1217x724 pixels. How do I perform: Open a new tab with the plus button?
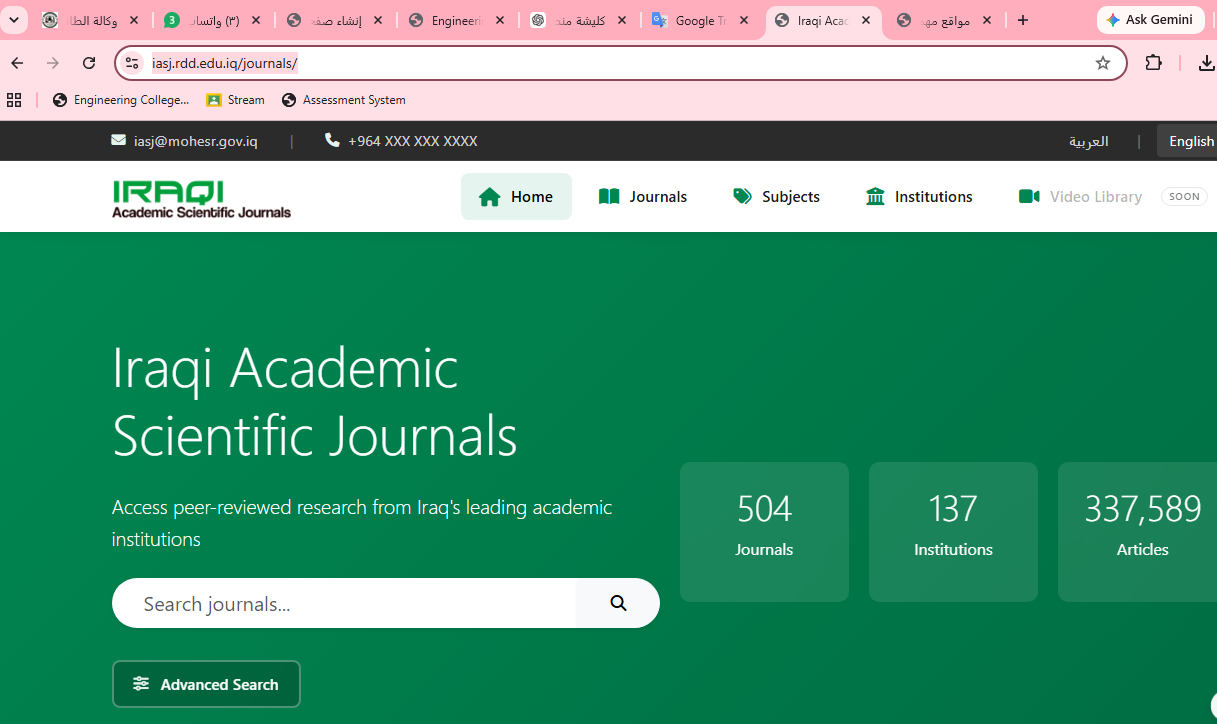(x=1022, y=20)
